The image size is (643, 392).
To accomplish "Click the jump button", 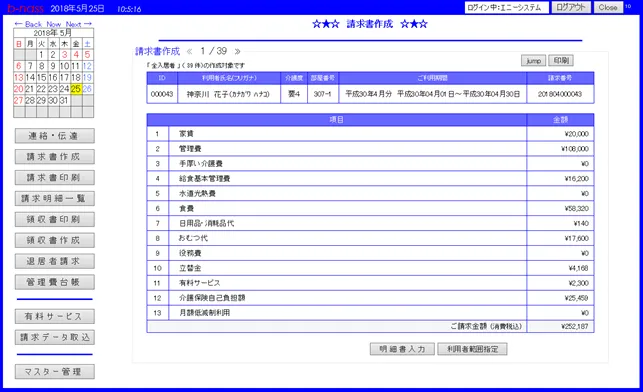I will [534, 61].
